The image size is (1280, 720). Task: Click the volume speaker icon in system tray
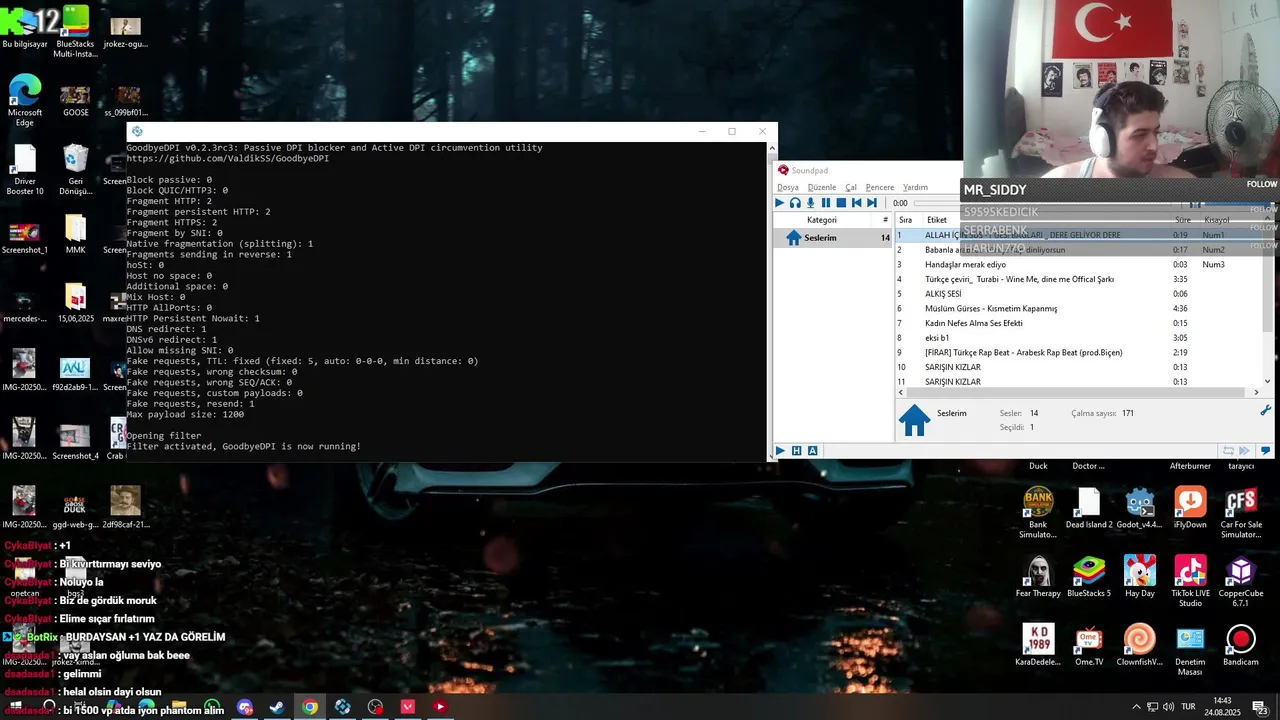(x=1168, y=706)
